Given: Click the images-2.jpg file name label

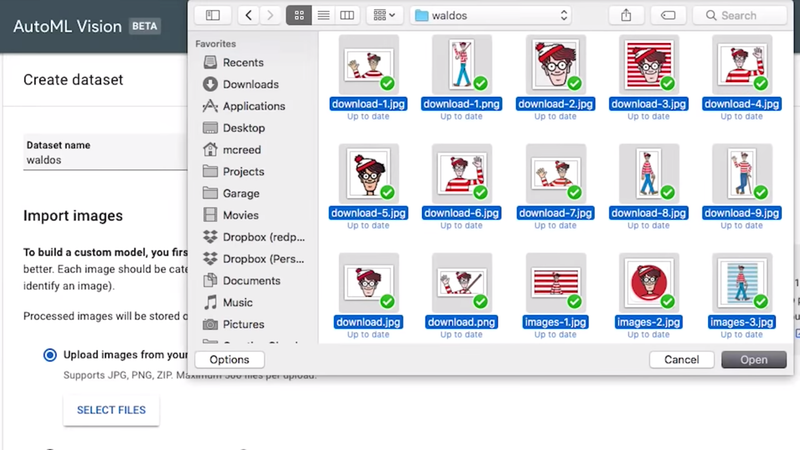Looking at the screenshot, I should pos(648,322).
